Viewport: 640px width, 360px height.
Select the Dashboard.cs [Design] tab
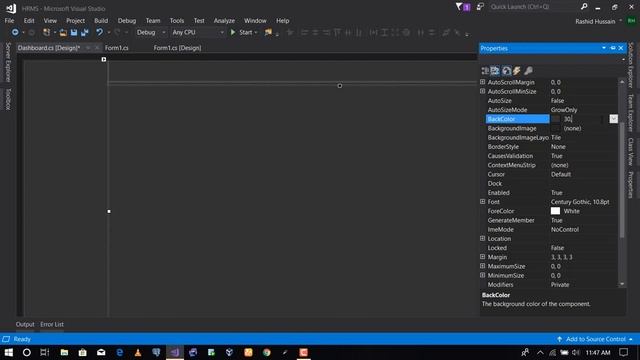[49, 48]
